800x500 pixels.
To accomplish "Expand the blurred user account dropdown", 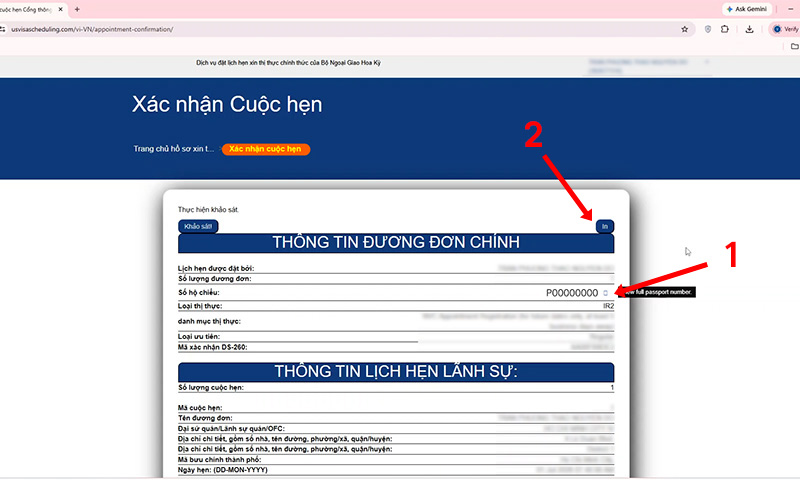I will [647, 66].
